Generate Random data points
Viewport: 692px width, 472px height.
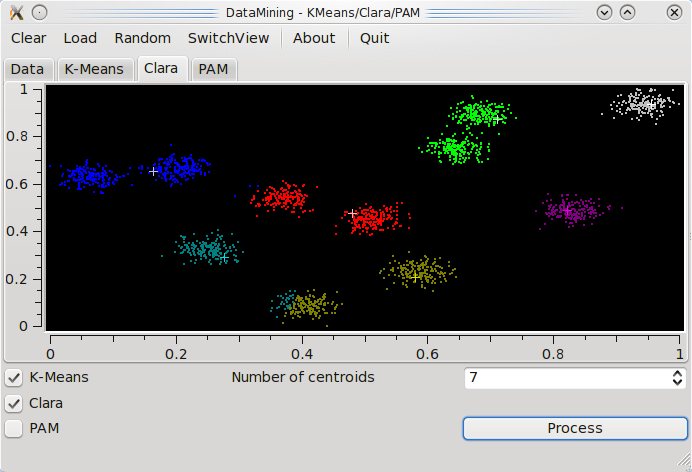pos(143,38)
